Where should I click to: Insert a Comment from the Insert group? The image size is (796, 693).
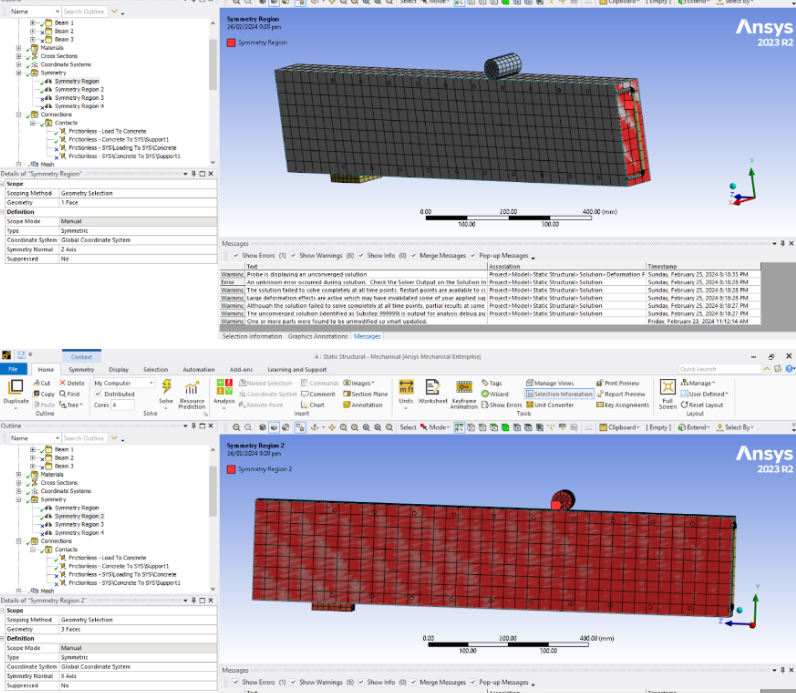tap(318, 394)
